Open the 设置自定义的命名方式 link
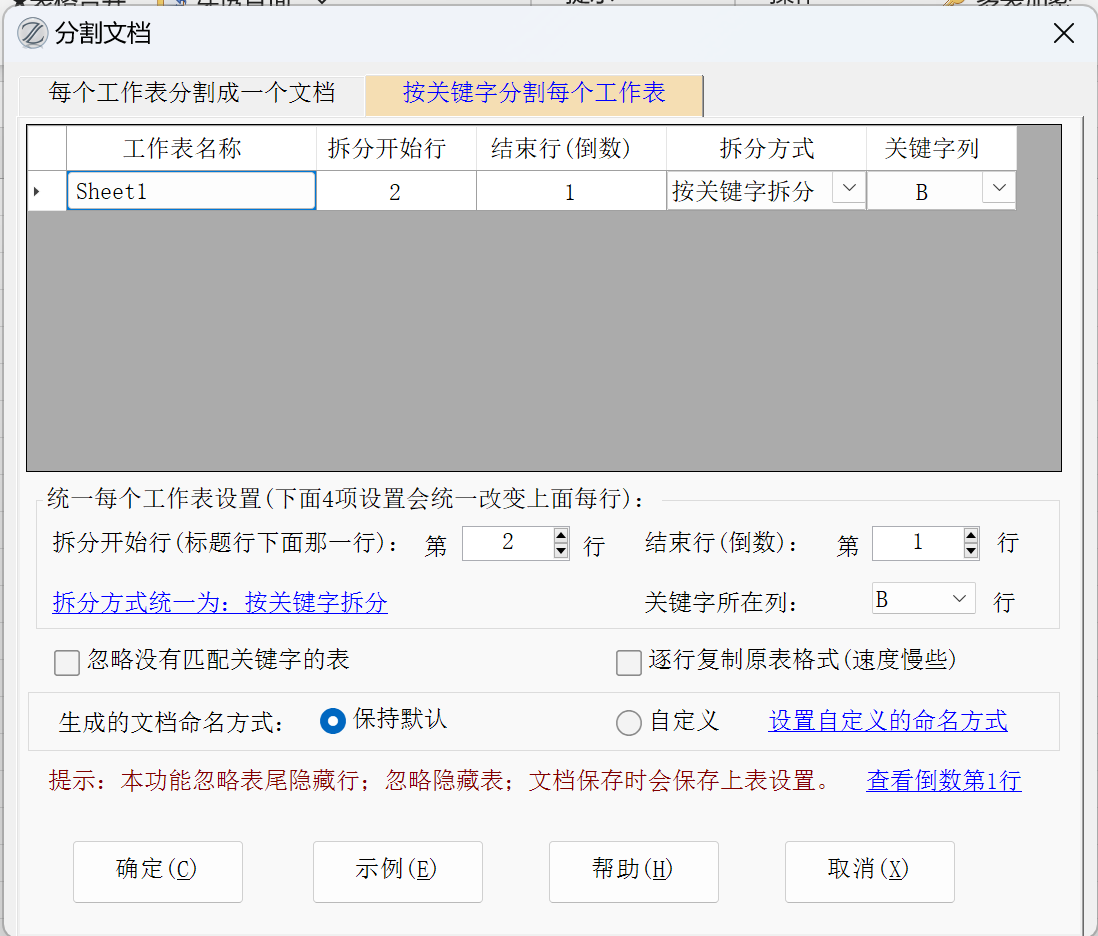 [887, 721]
